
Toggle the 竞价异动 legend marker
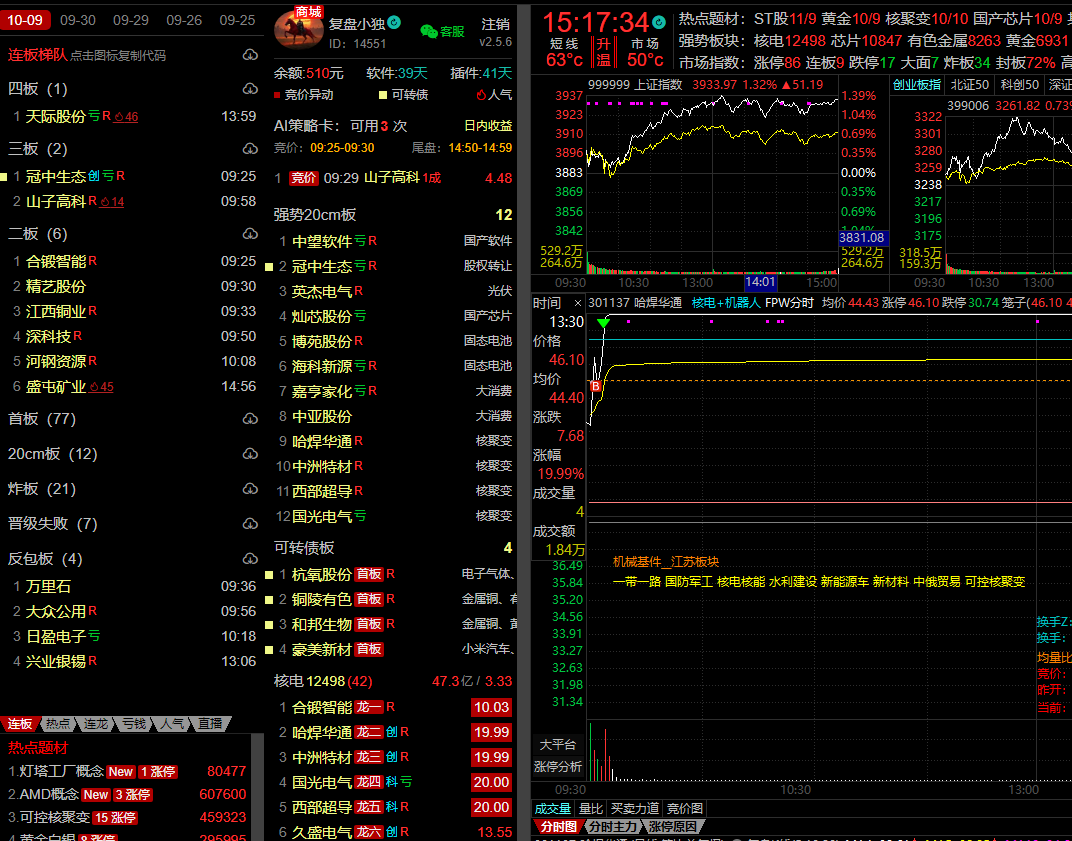point(277,95)
